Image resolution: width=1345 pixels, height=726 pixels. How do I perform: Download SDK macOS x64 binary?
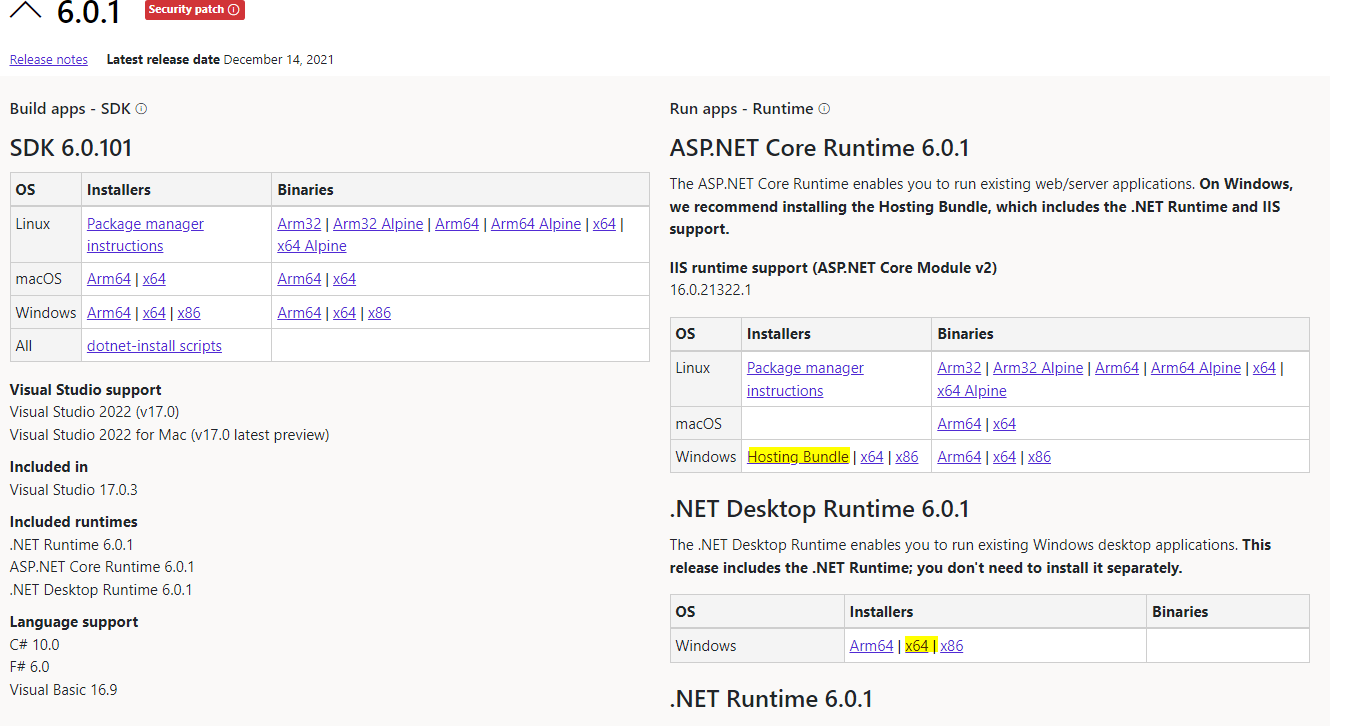tap(344, 279)
